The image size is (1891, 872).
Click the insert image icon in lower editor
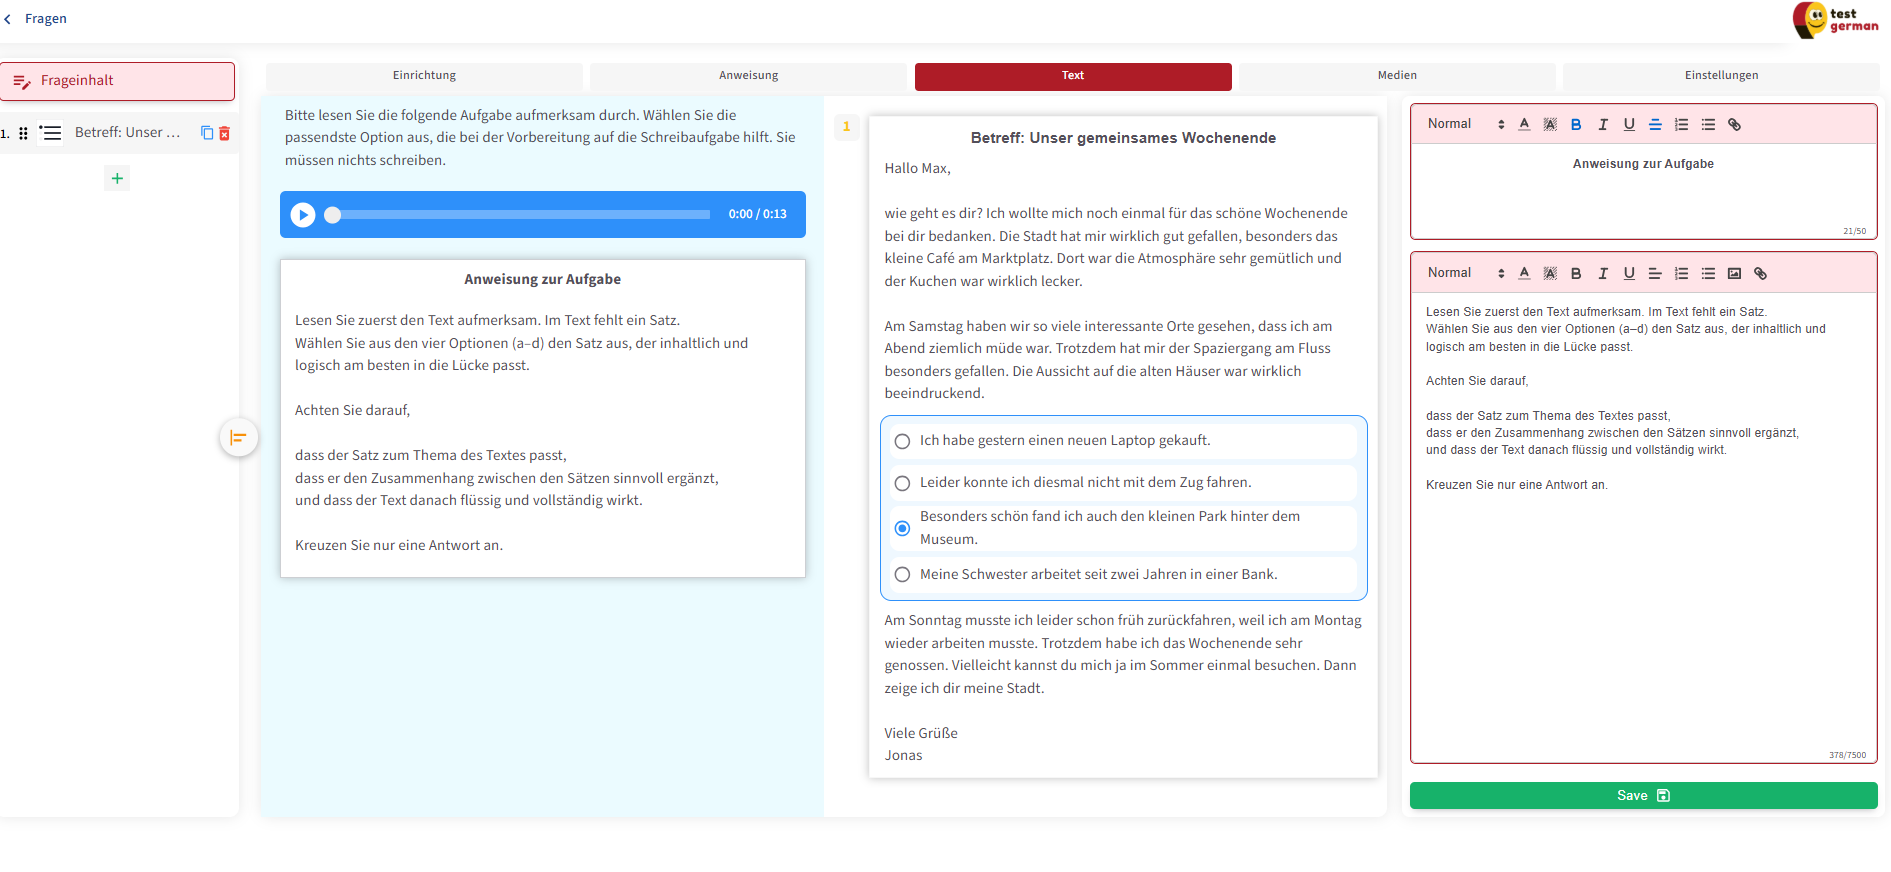coord(1734,274)
